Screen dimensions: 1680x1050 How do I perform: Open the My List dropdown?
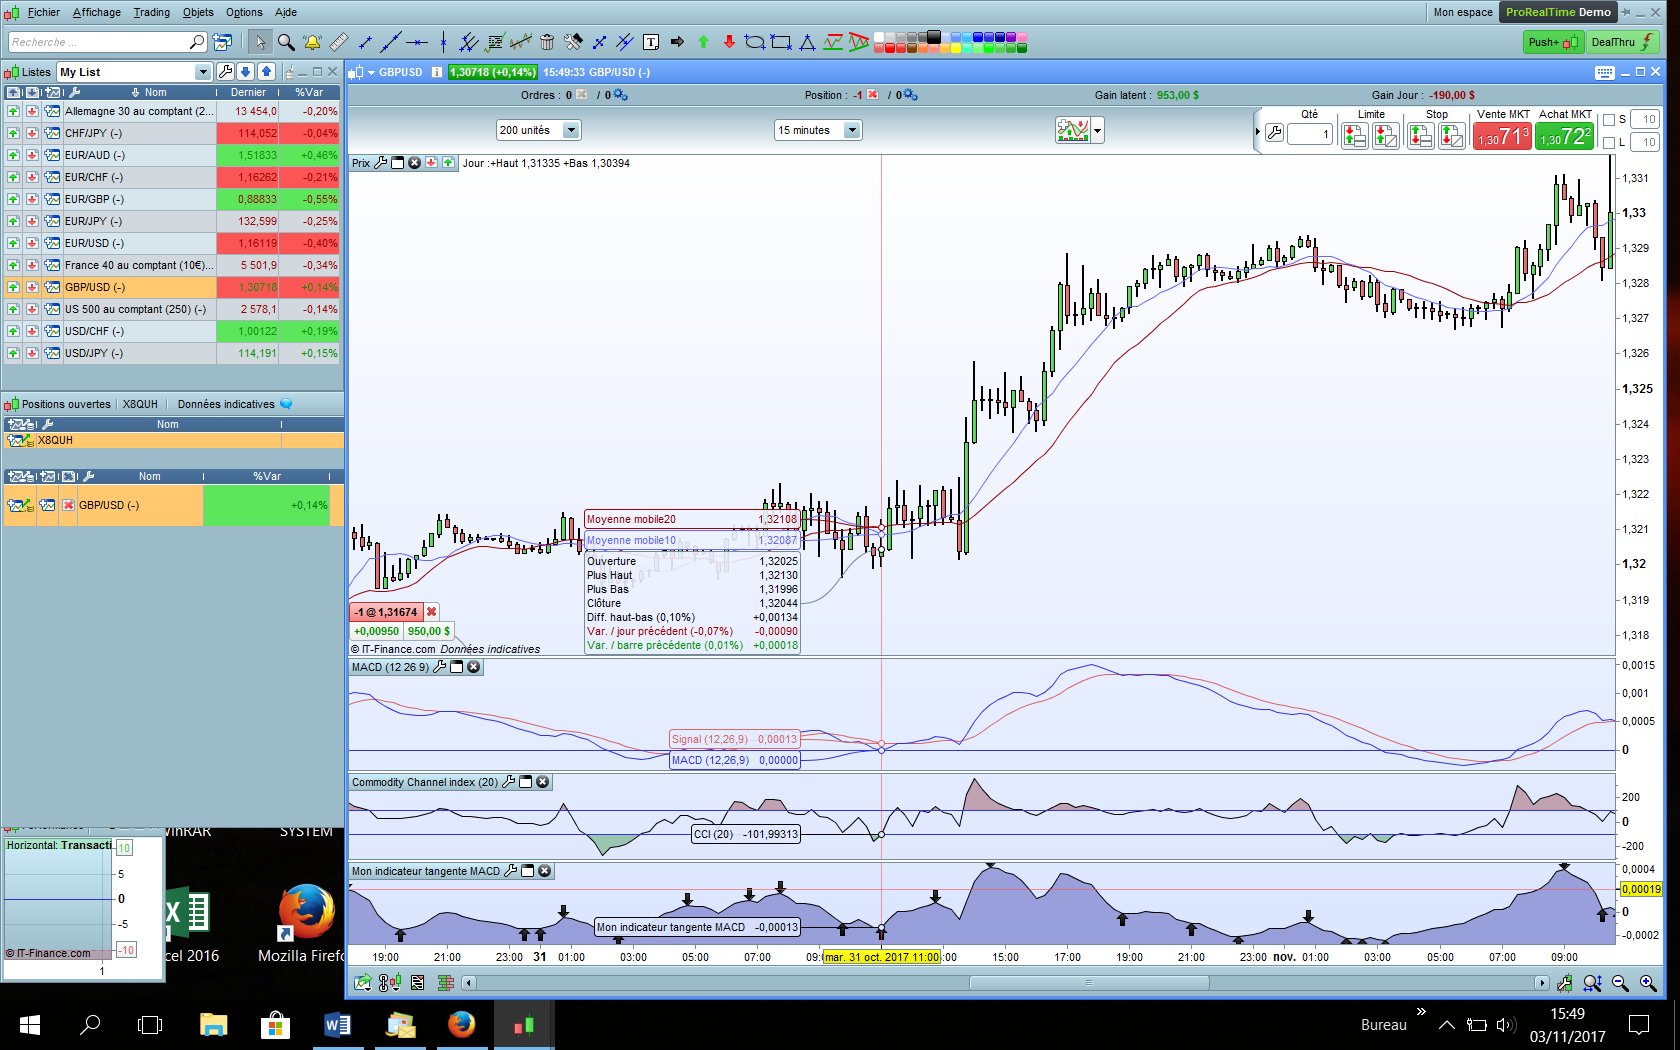tap(203, 72)
